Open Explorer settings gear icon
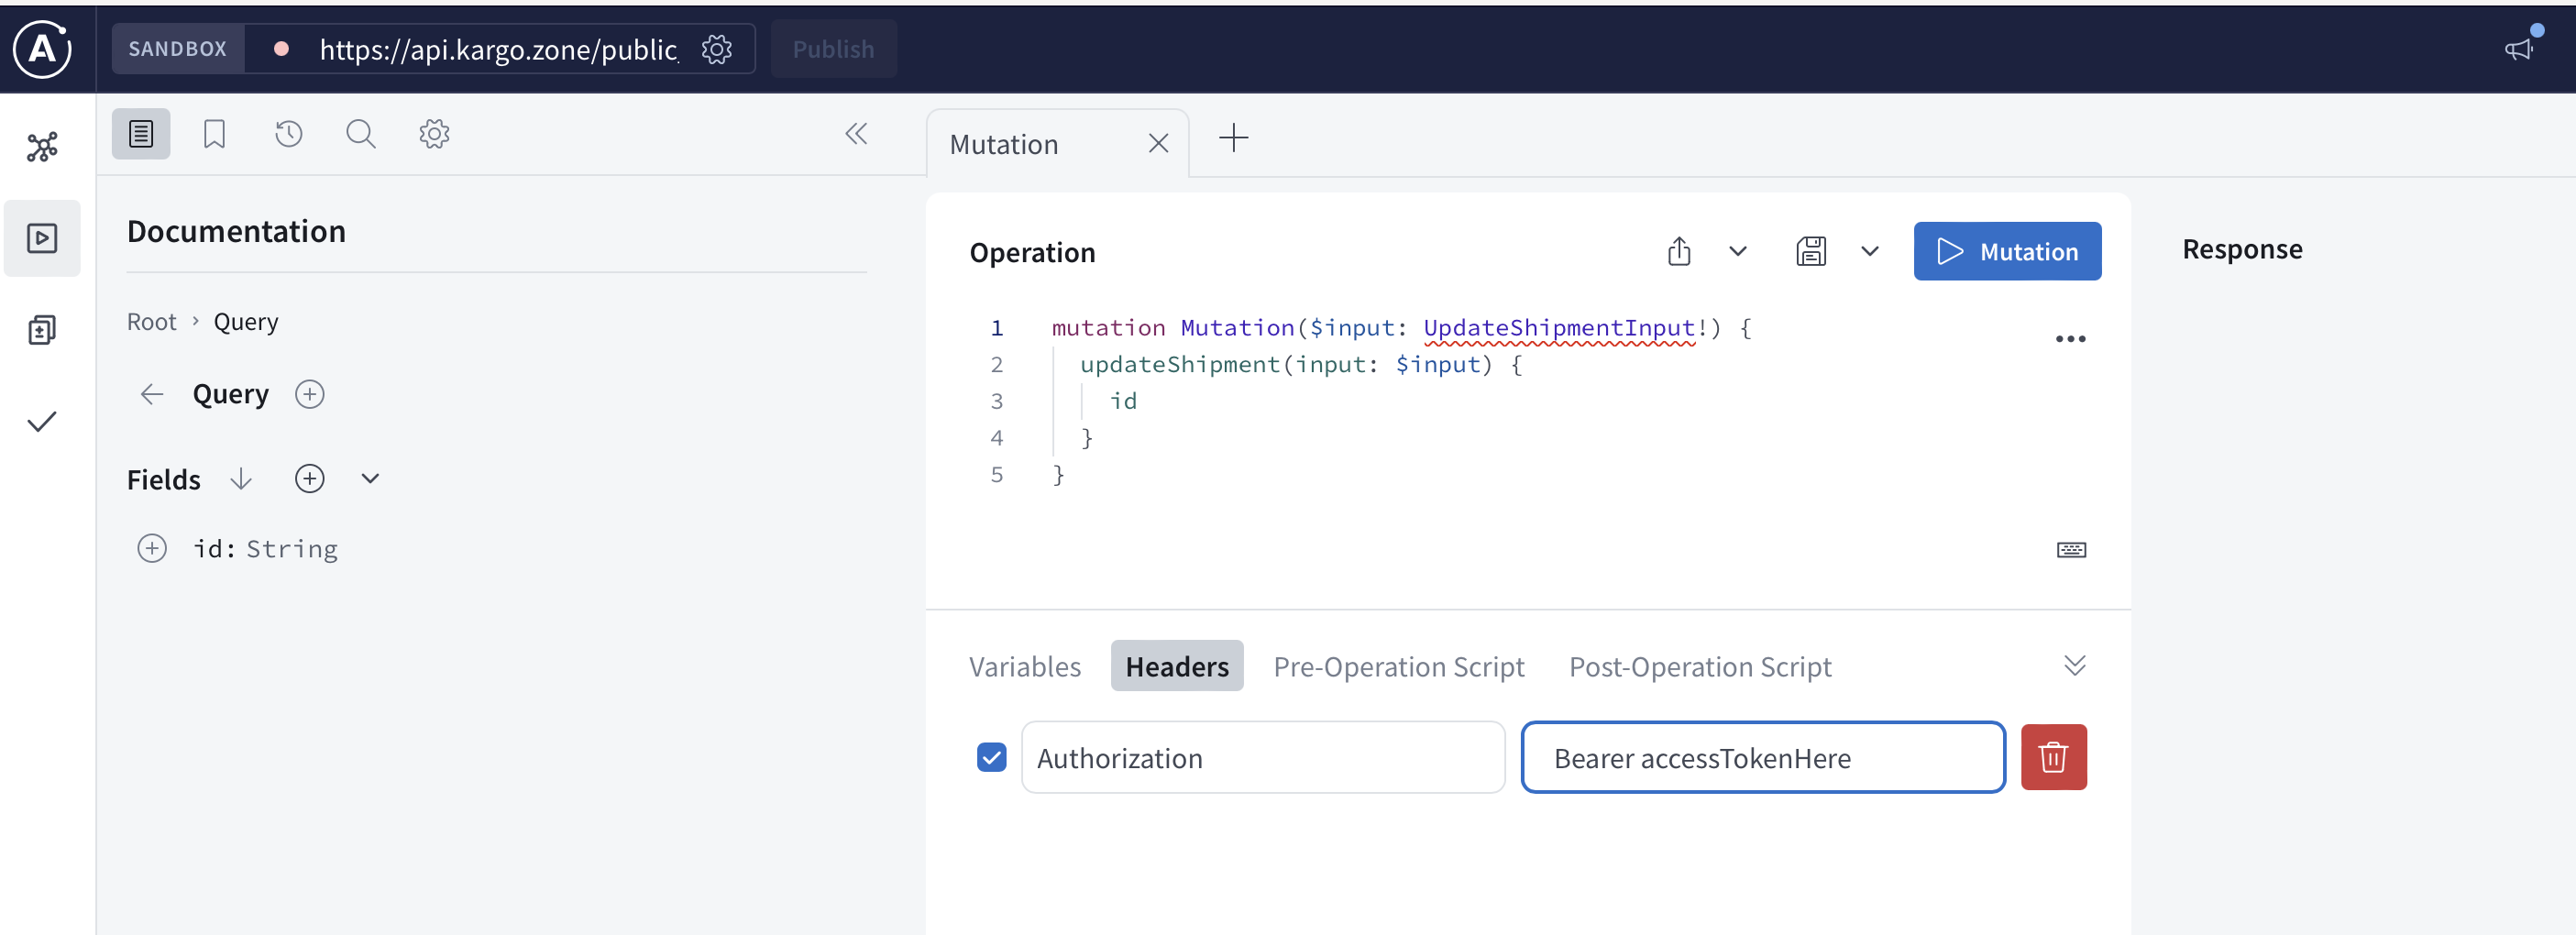This screenshot has height=935, width=2576. point(434,133)
